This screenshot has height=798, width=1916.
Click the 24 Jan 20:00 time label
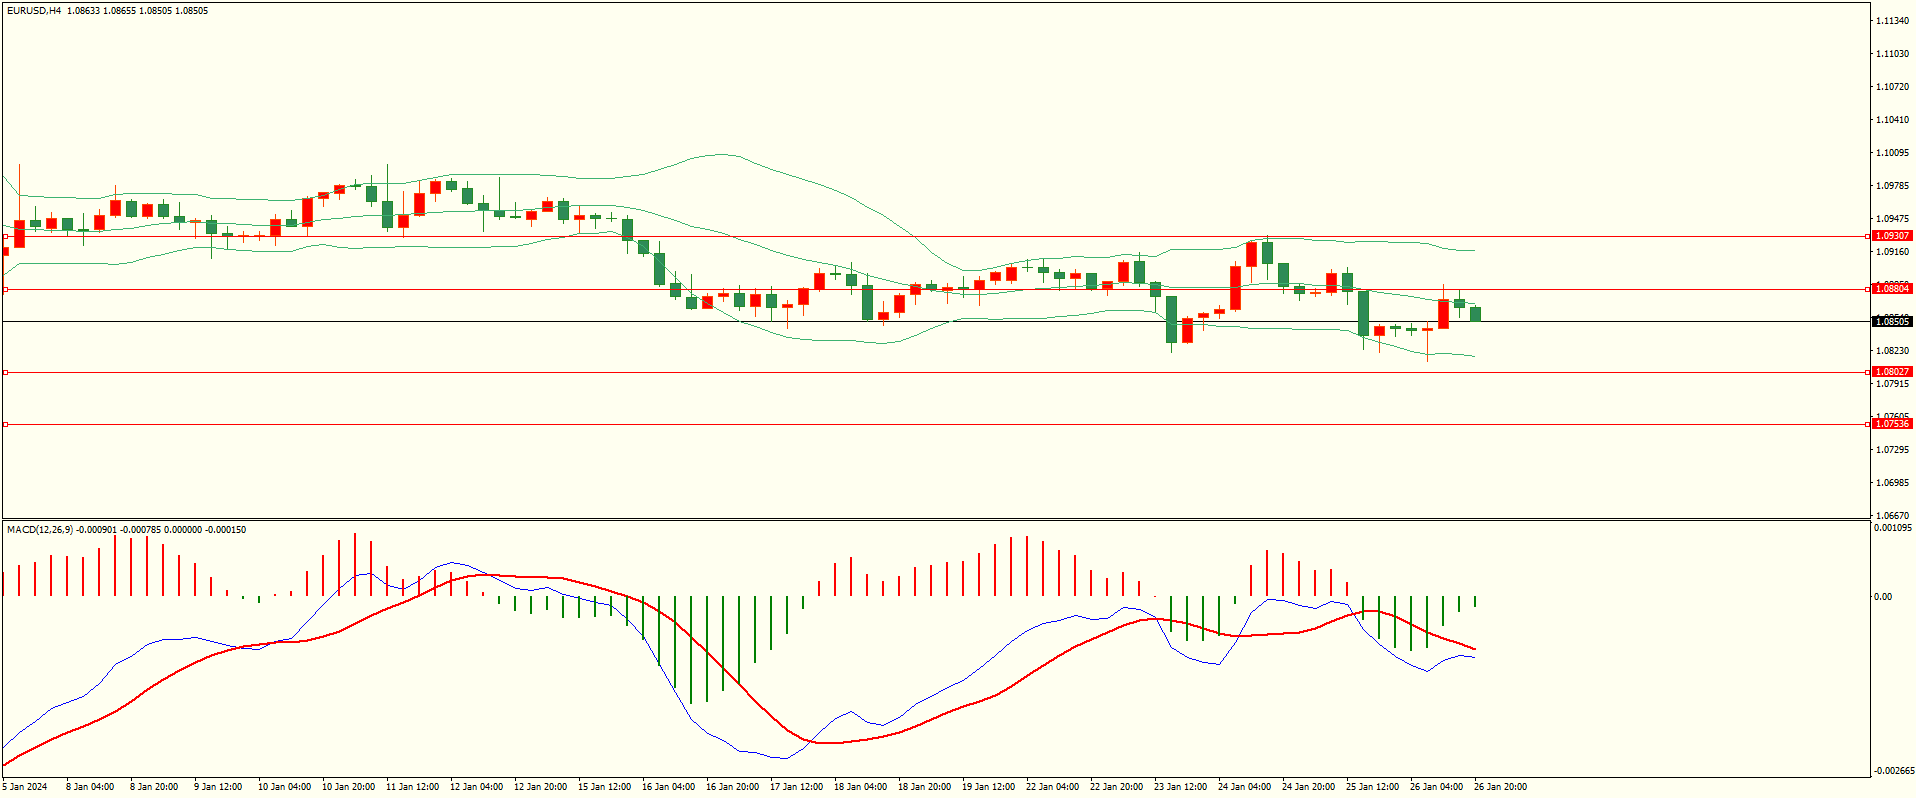1308,787
